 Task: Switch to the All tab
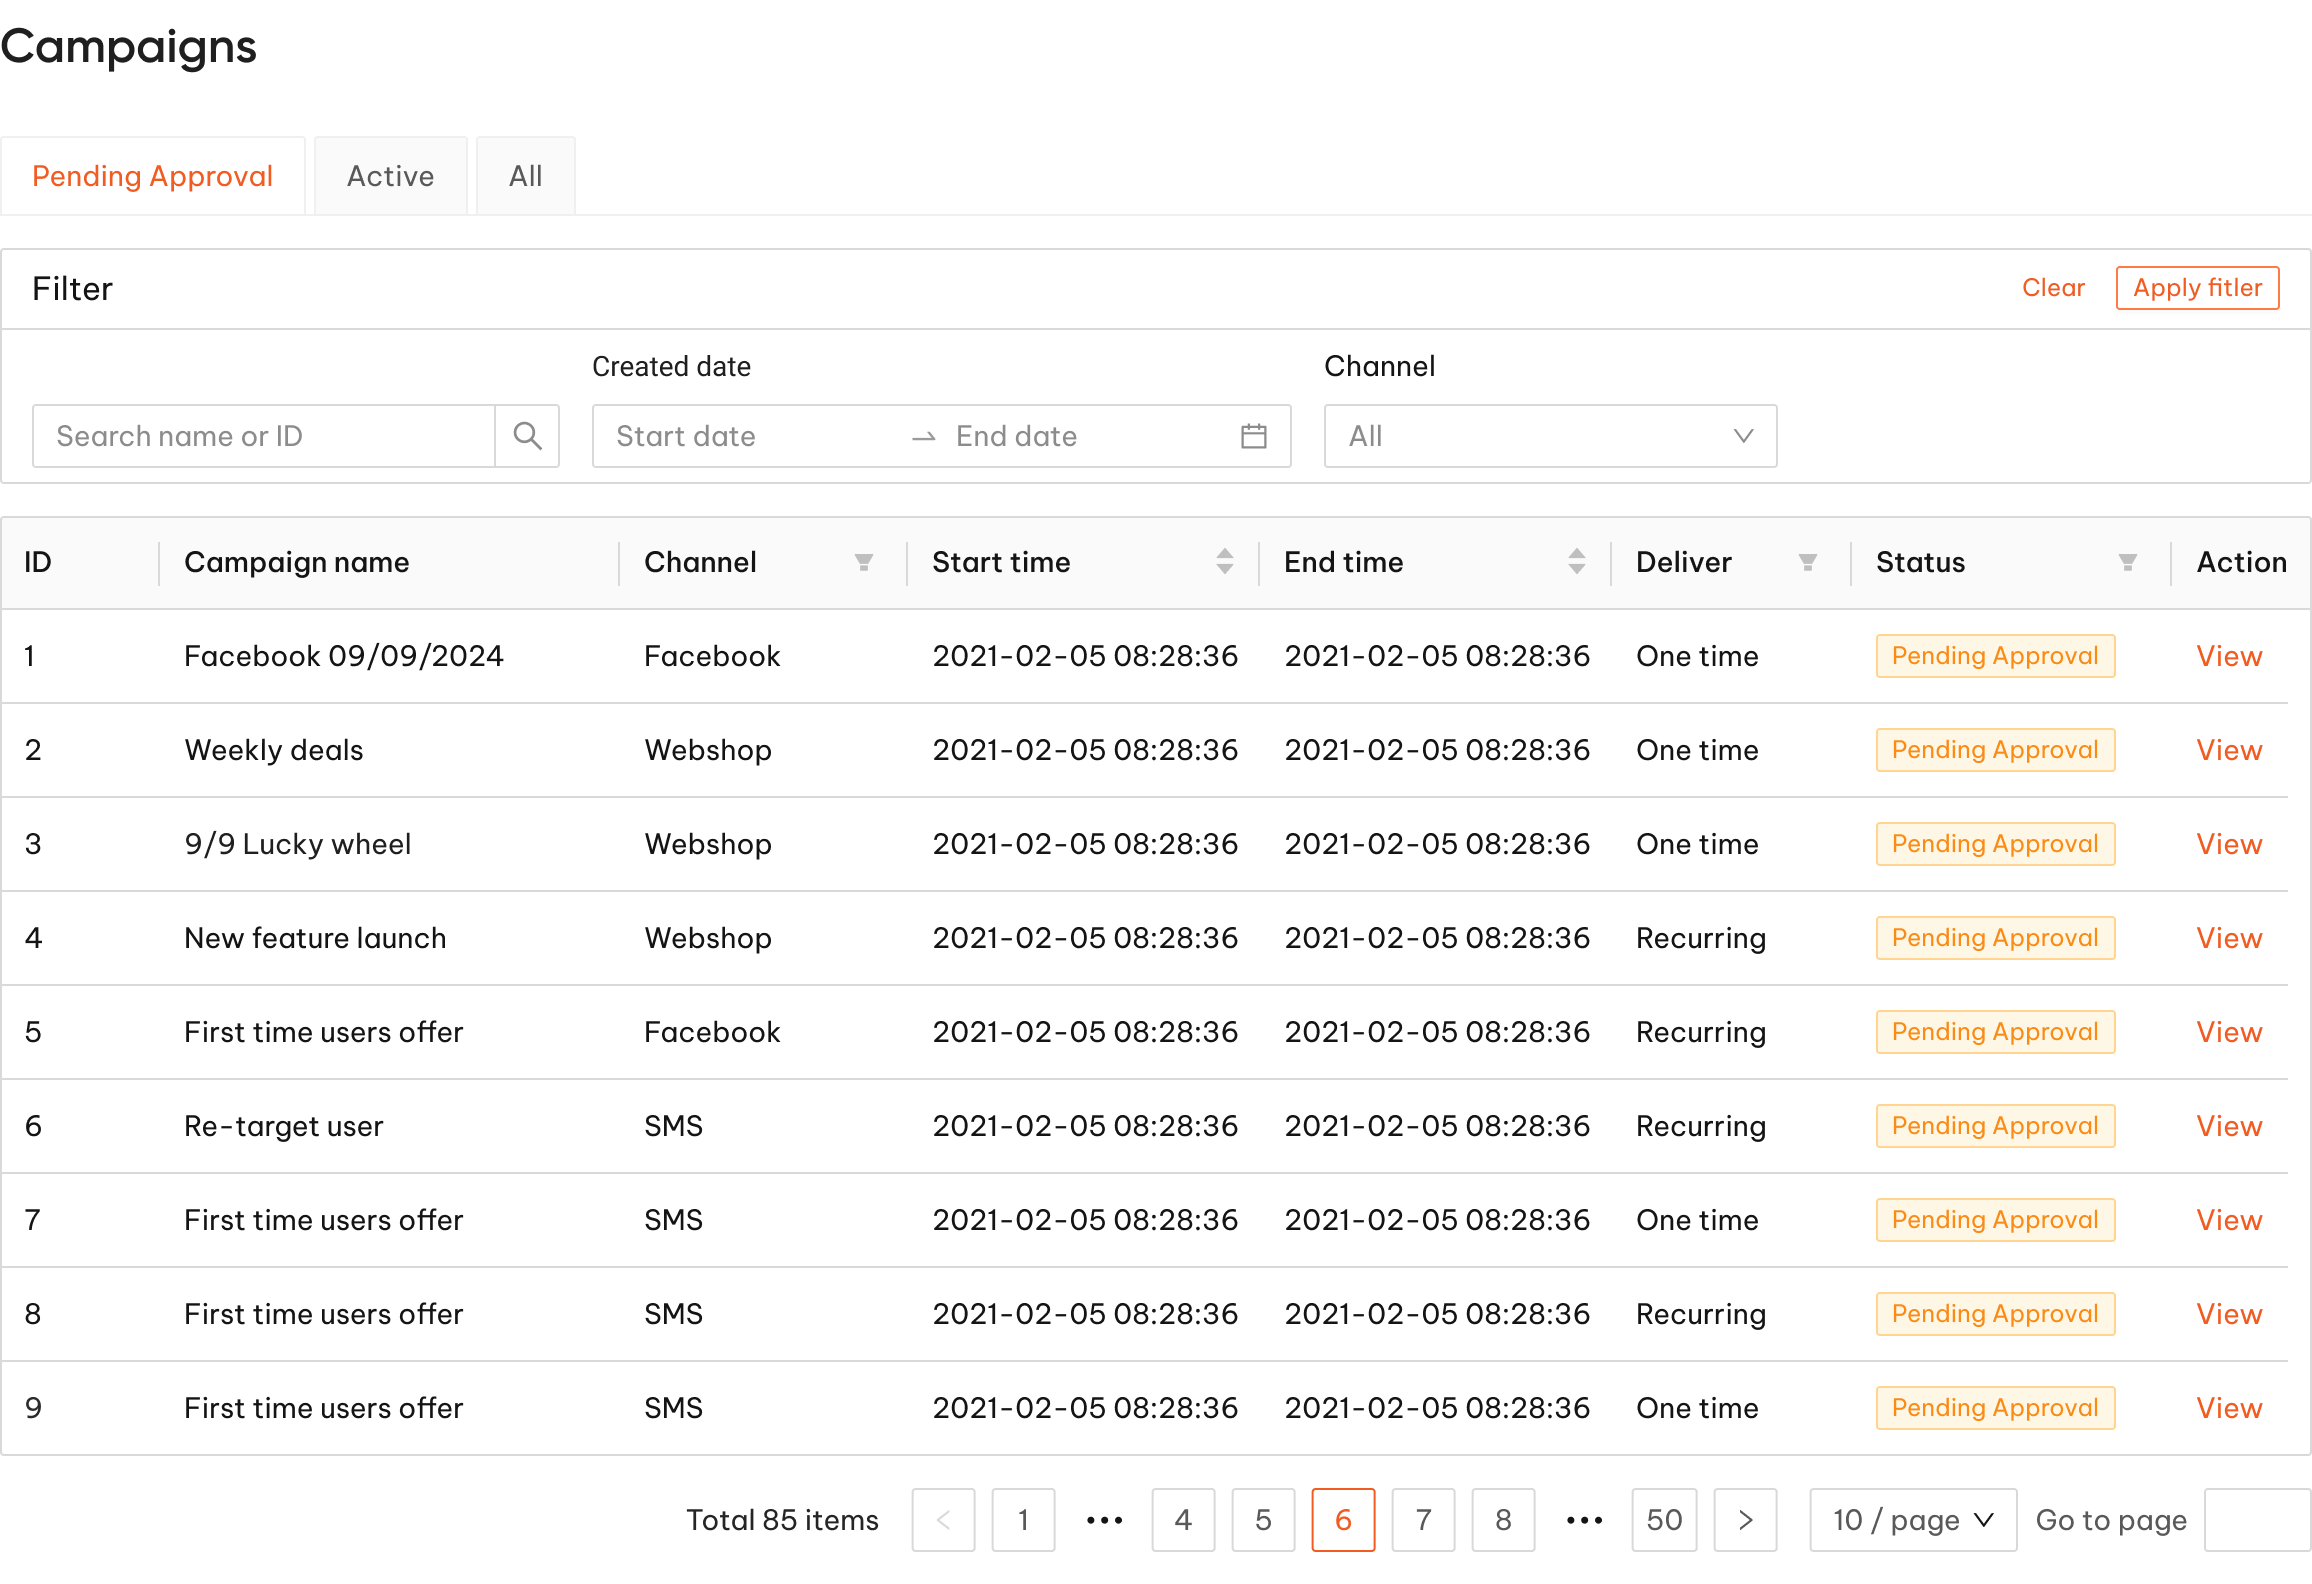click(x=525, y=176)
